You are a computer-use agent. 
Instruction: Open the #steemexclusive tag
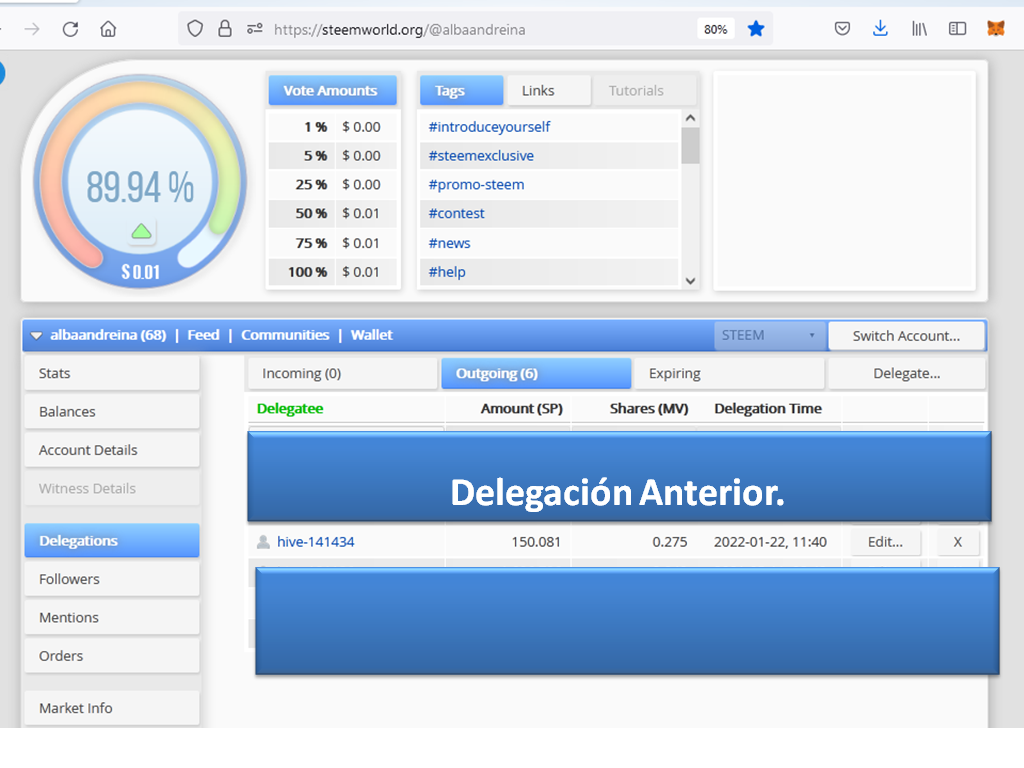481,155
